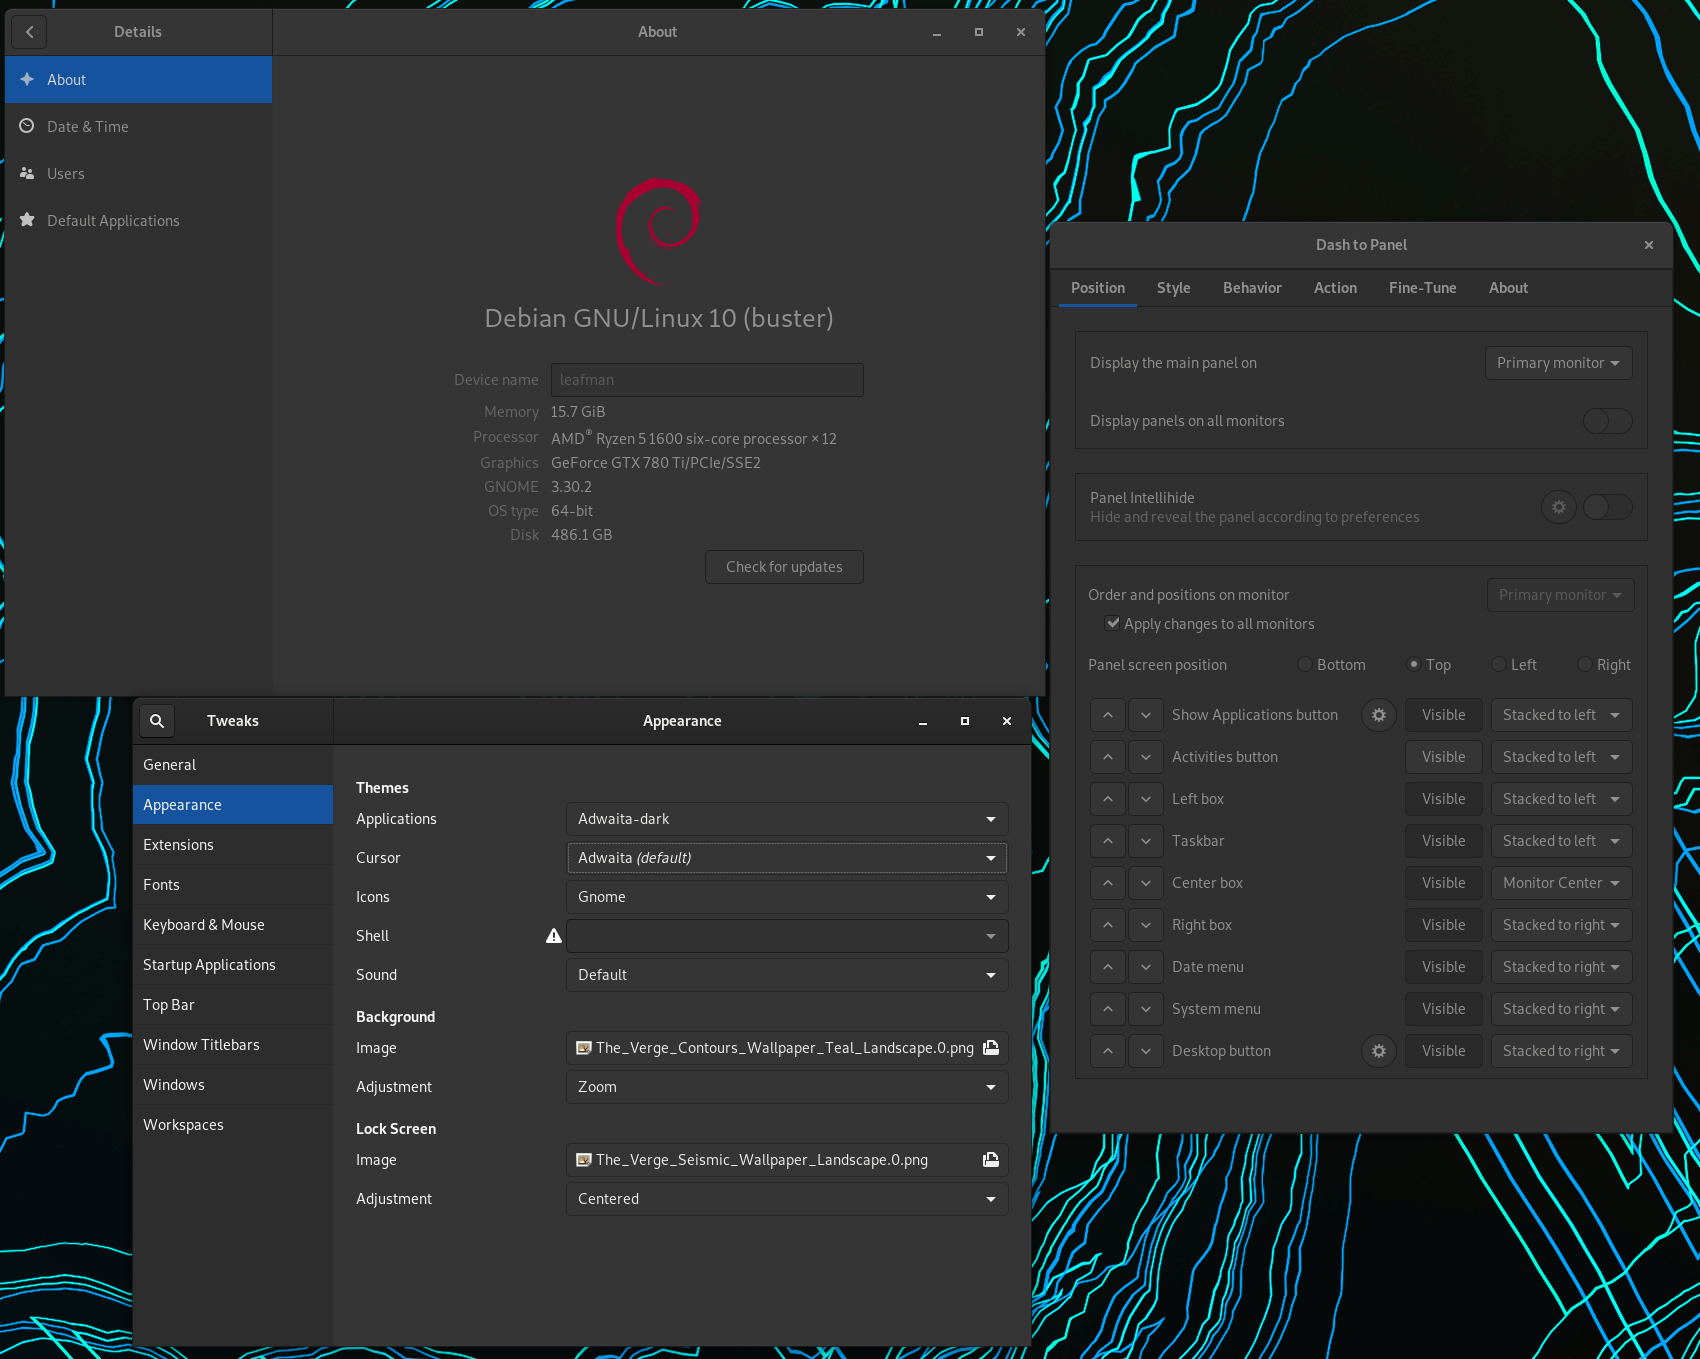Open Show Applications button settings gear
The height and width of the screenshot is (1359, 1700).
1378,715
